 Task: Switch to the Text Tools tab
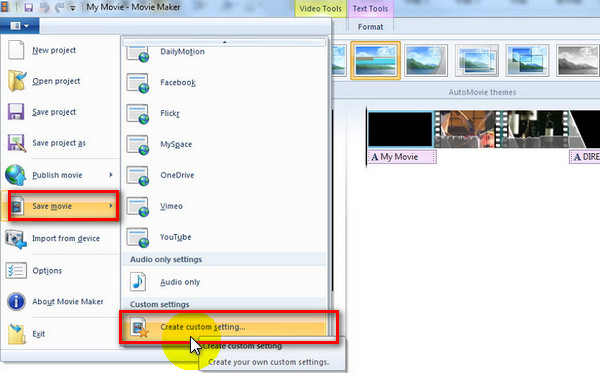[370, 8]
